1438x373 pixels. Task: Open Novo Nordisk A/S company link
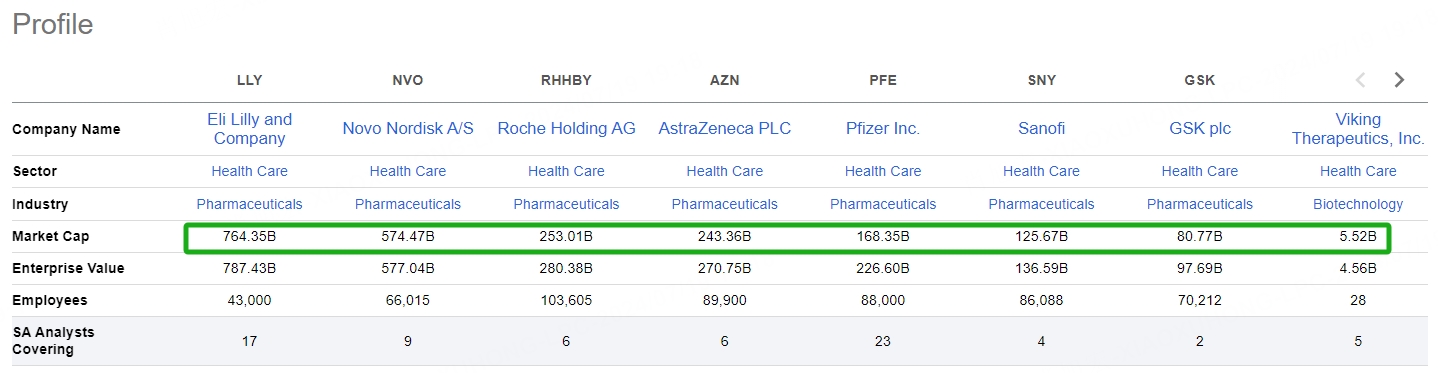pos(408,129)
